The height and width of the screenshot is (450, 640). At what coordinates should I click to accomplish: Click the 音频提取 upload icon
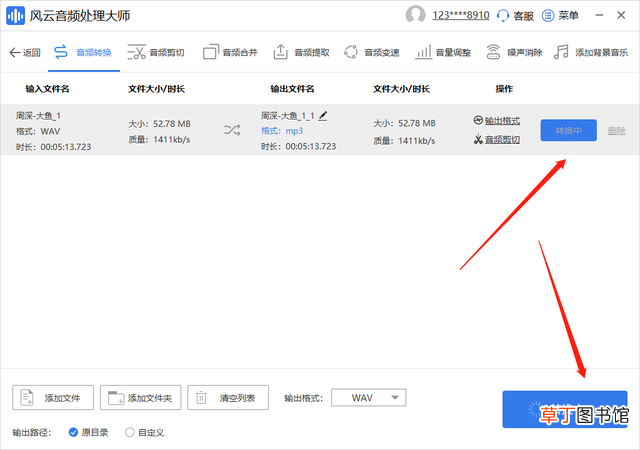click(x=280, y=52)
